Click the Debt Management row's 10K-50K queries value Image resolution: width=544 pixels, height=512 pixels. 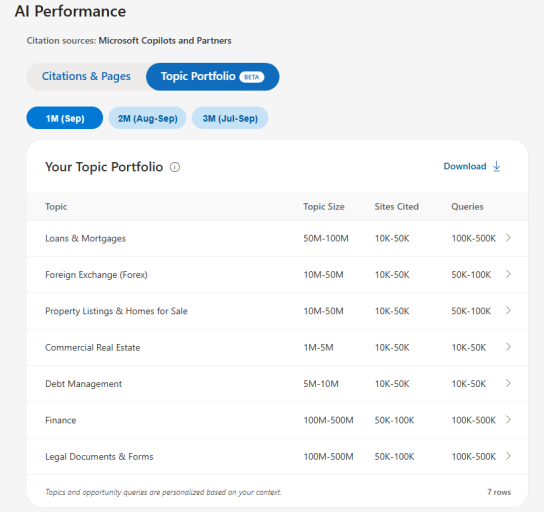469,384
